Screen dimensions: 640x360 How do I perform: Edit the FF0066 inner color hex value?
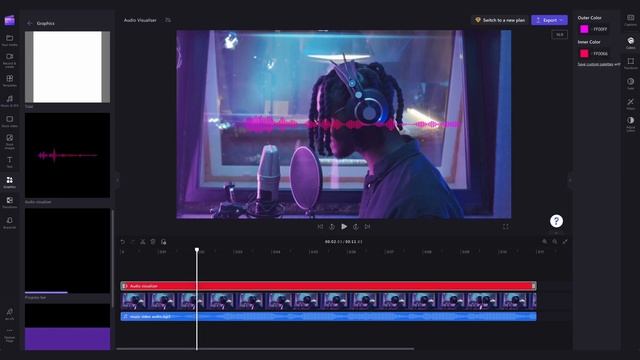coord(600,53)
